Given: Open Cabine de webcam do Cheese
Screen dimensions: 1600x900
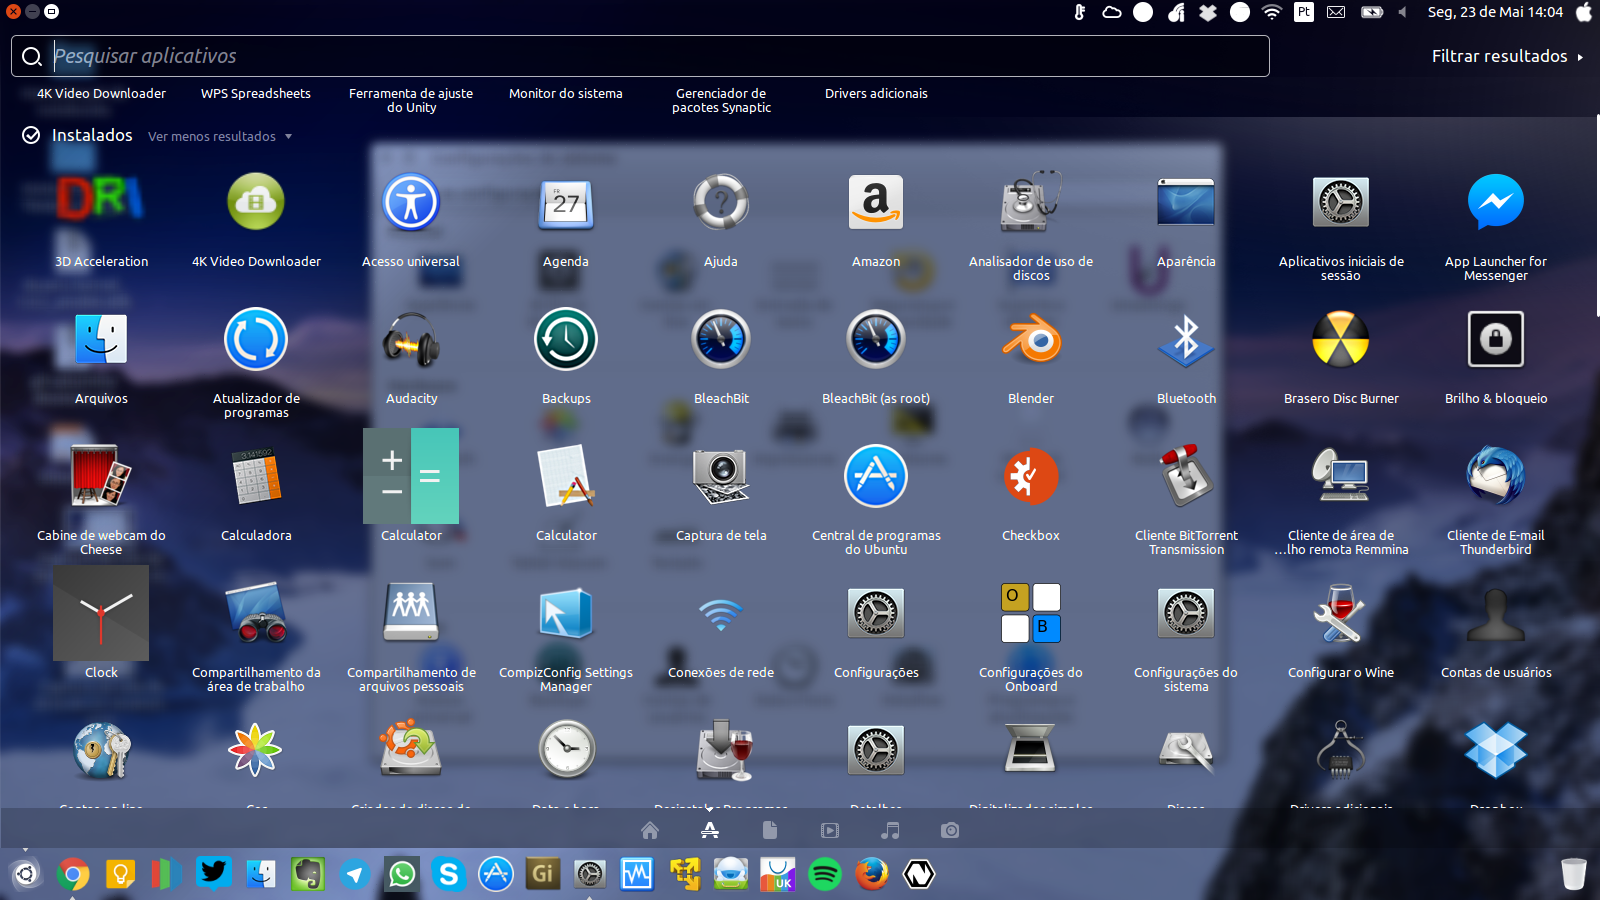Looking at the screenshot, I should pyautogui.click(x=101, y=476).
